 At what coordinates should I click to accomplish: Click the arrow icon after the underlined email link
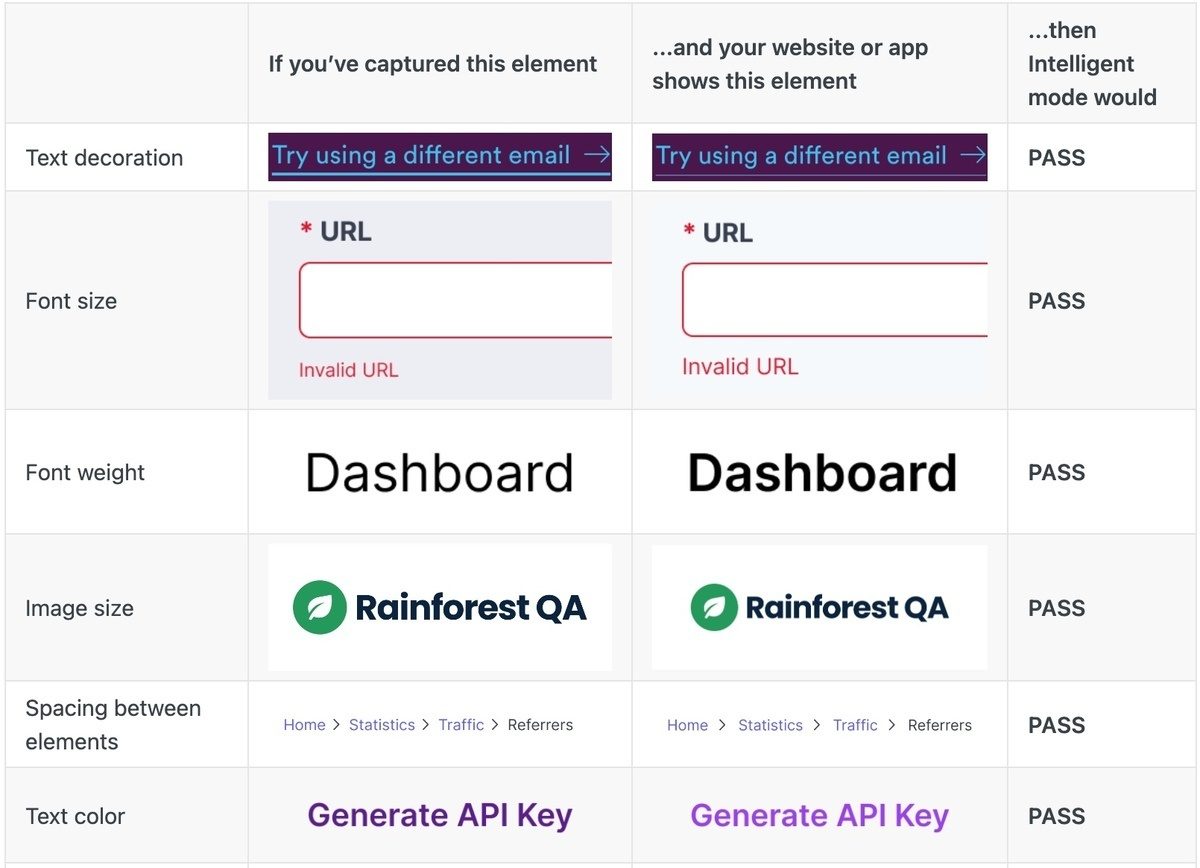pos(597,155)
